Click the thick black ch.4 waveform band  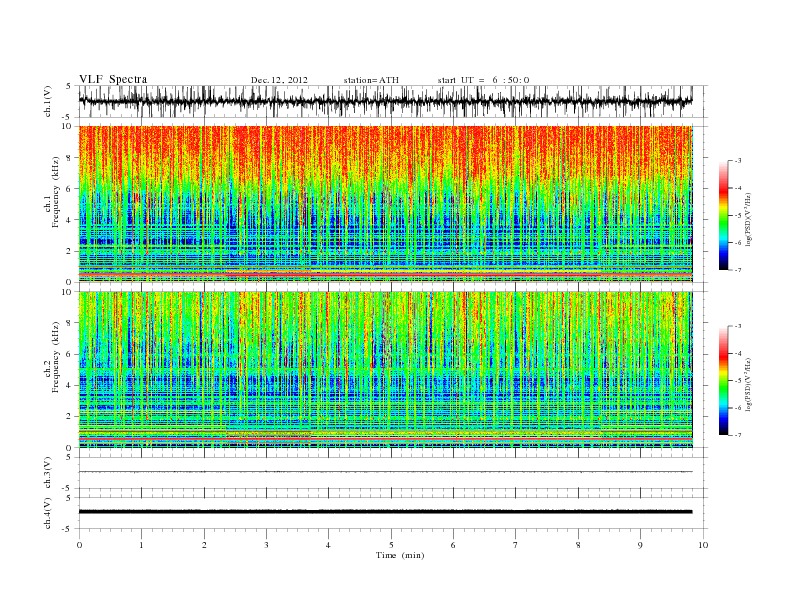pyautogui.click(x=385, y=512)
